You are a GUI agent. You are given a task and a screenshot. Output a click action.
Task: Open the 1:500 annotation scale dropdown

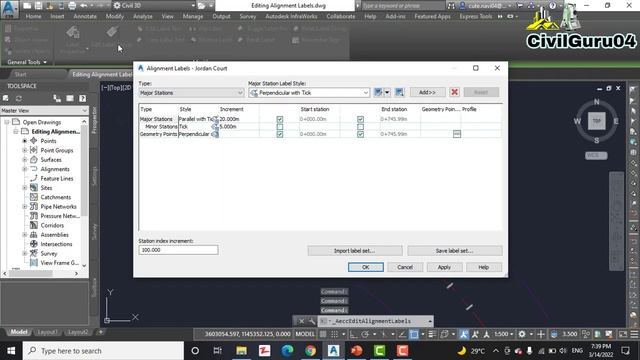pos(504,334)
